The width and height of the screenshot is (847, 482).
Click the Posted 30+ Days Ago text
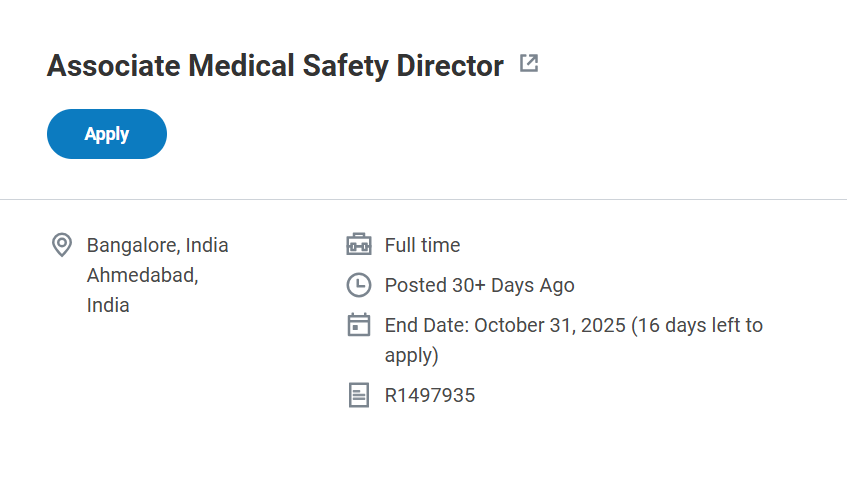pyautogui.click(x=479, y=285)
